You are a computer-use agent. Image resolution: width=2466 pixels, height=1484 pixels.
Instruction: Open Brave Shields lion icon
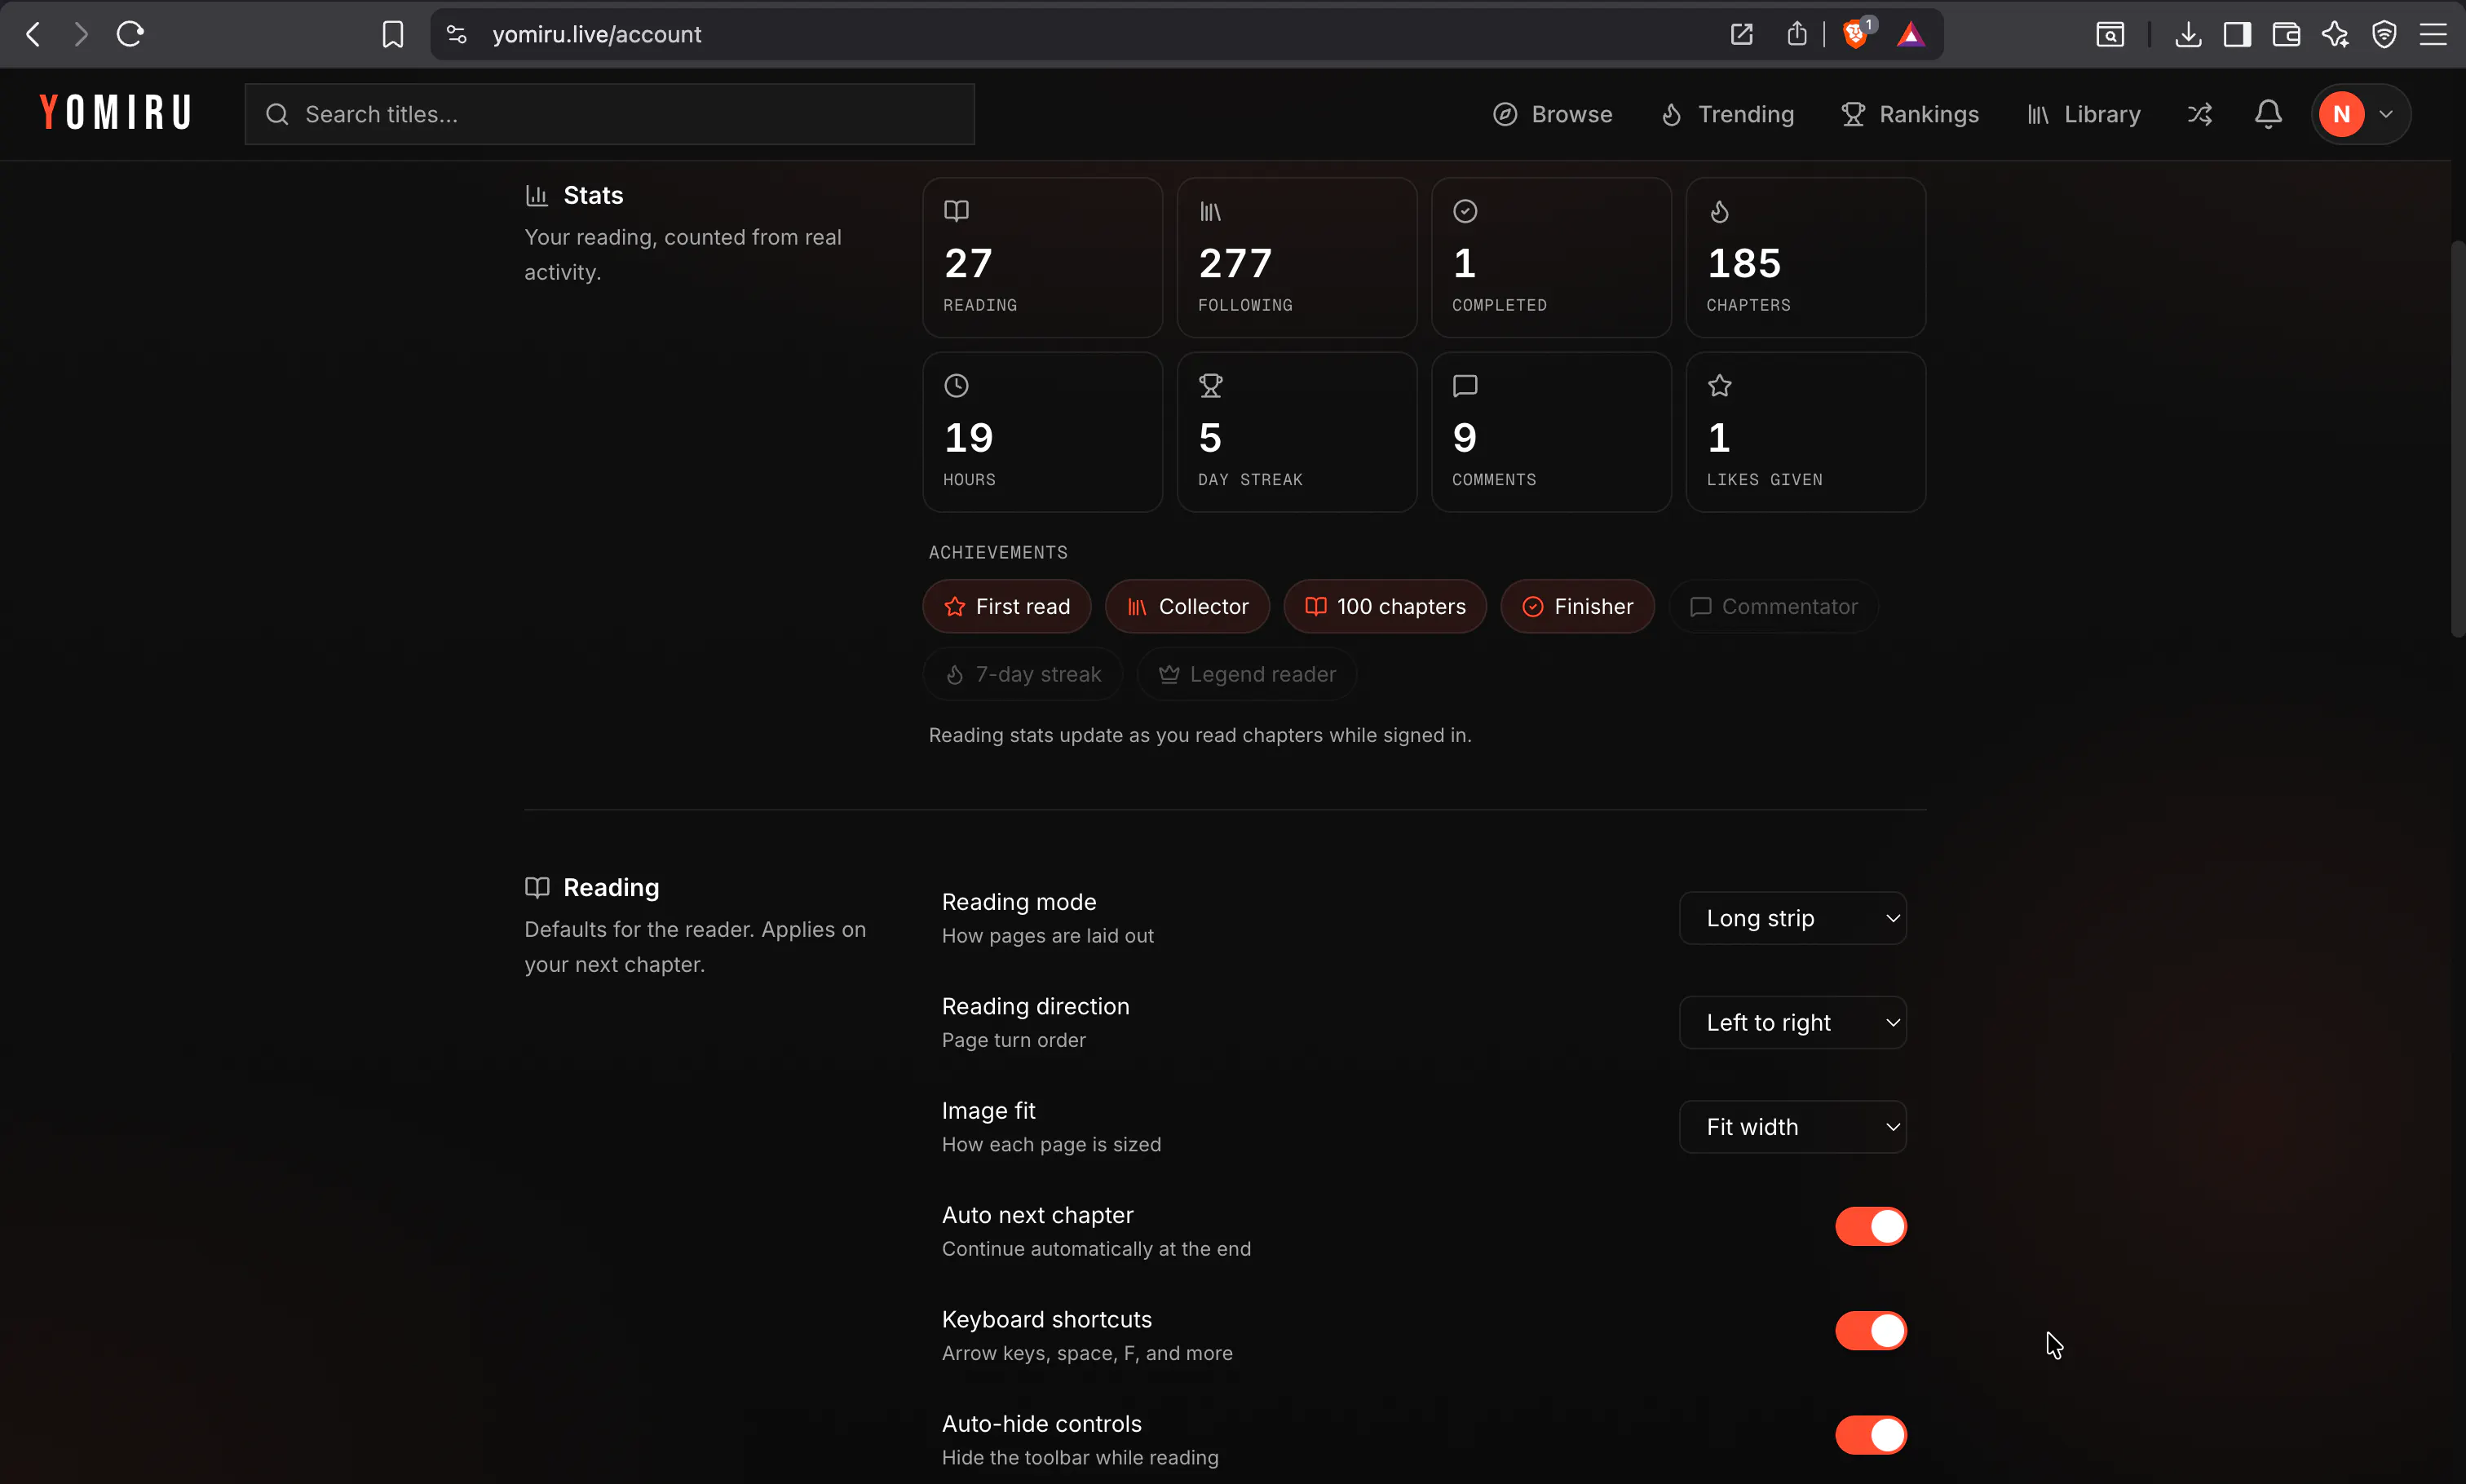1857,34
